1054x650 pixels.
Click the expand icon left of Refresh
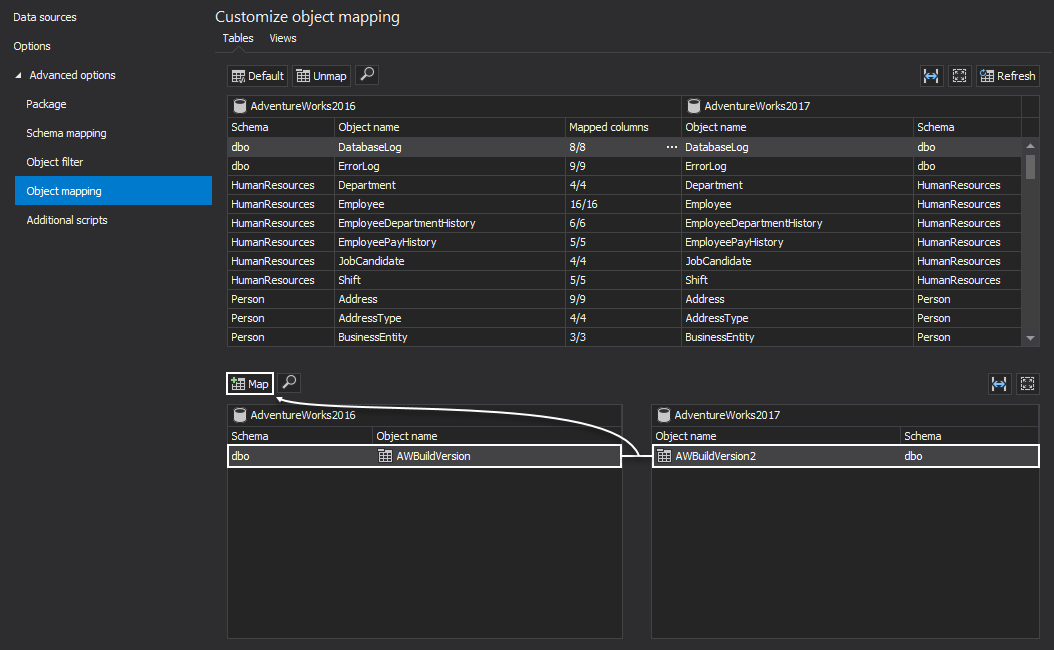pyautogui.click(x=959, y=76)
